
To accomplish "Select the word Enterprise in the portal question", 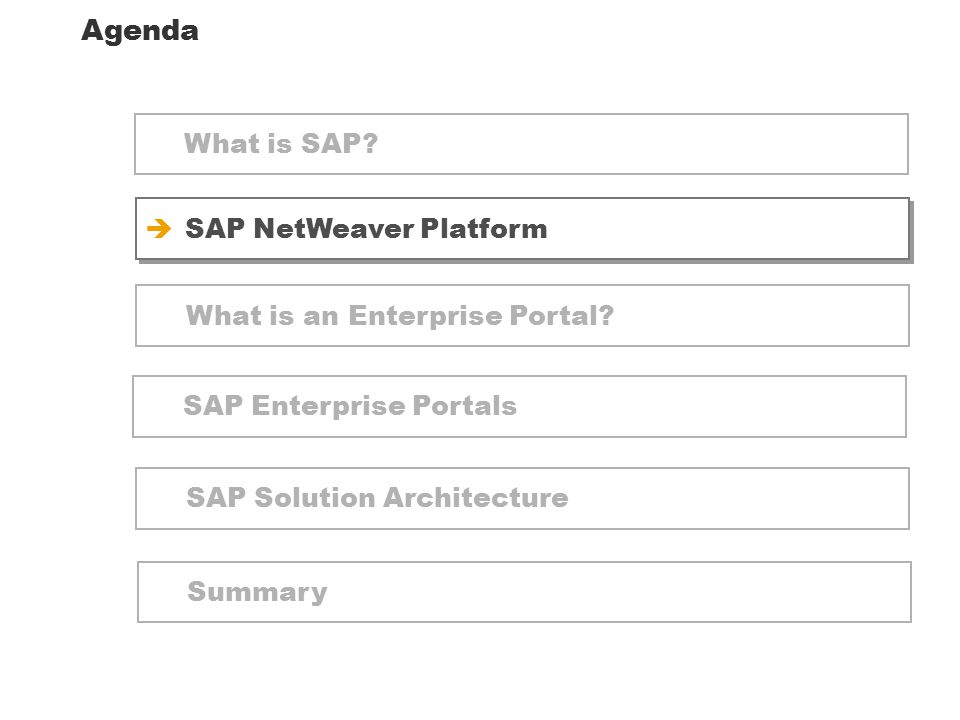I will [x=426, y=317].
